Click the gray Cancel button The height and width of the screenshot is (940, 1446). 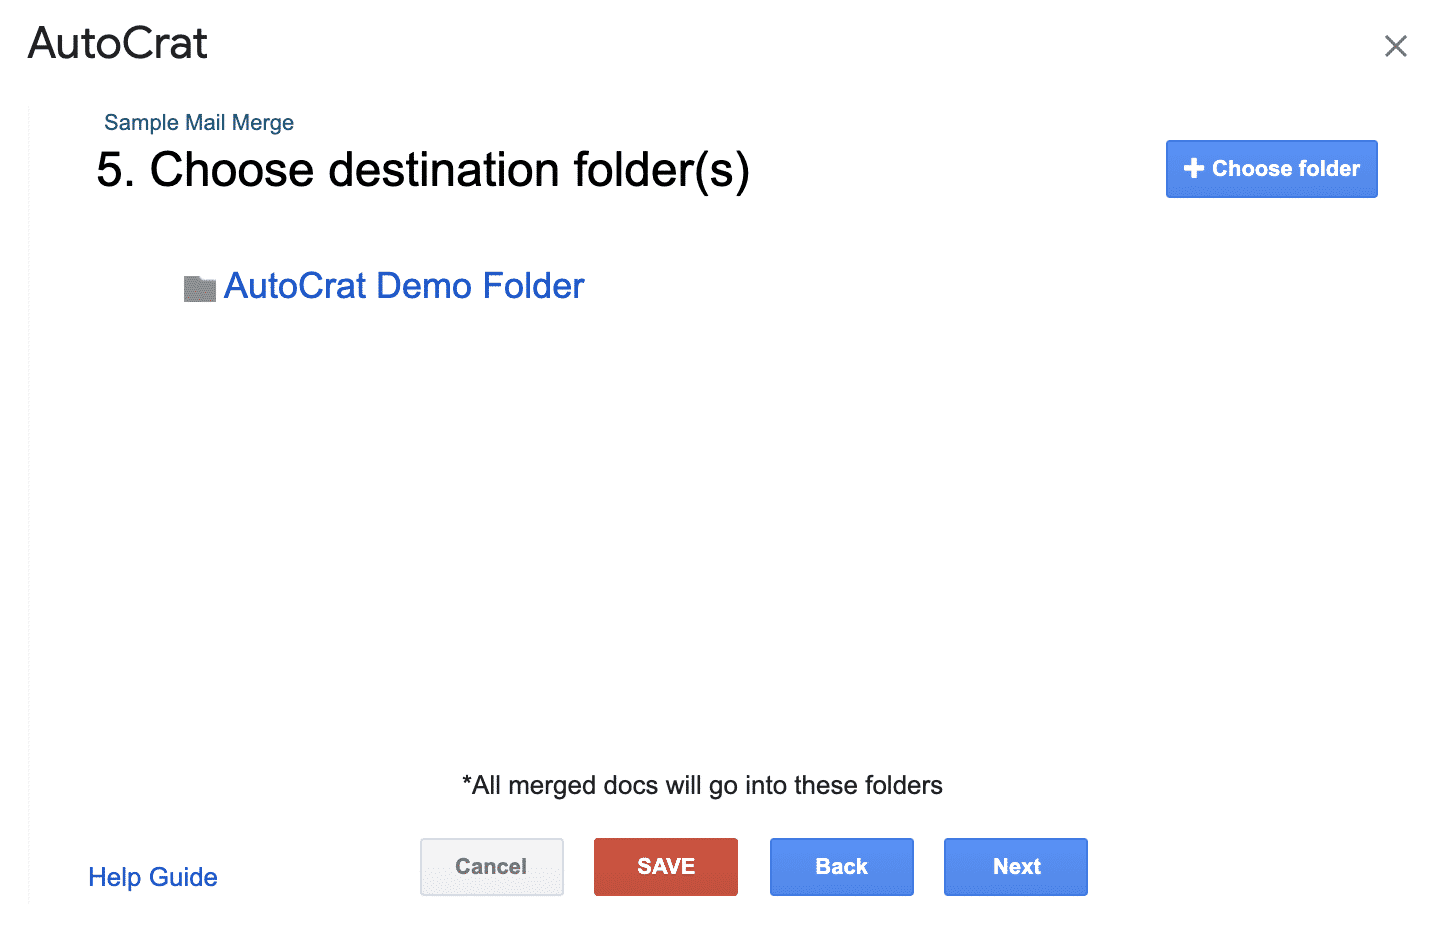pyautogui.click(x=491, y=866)
